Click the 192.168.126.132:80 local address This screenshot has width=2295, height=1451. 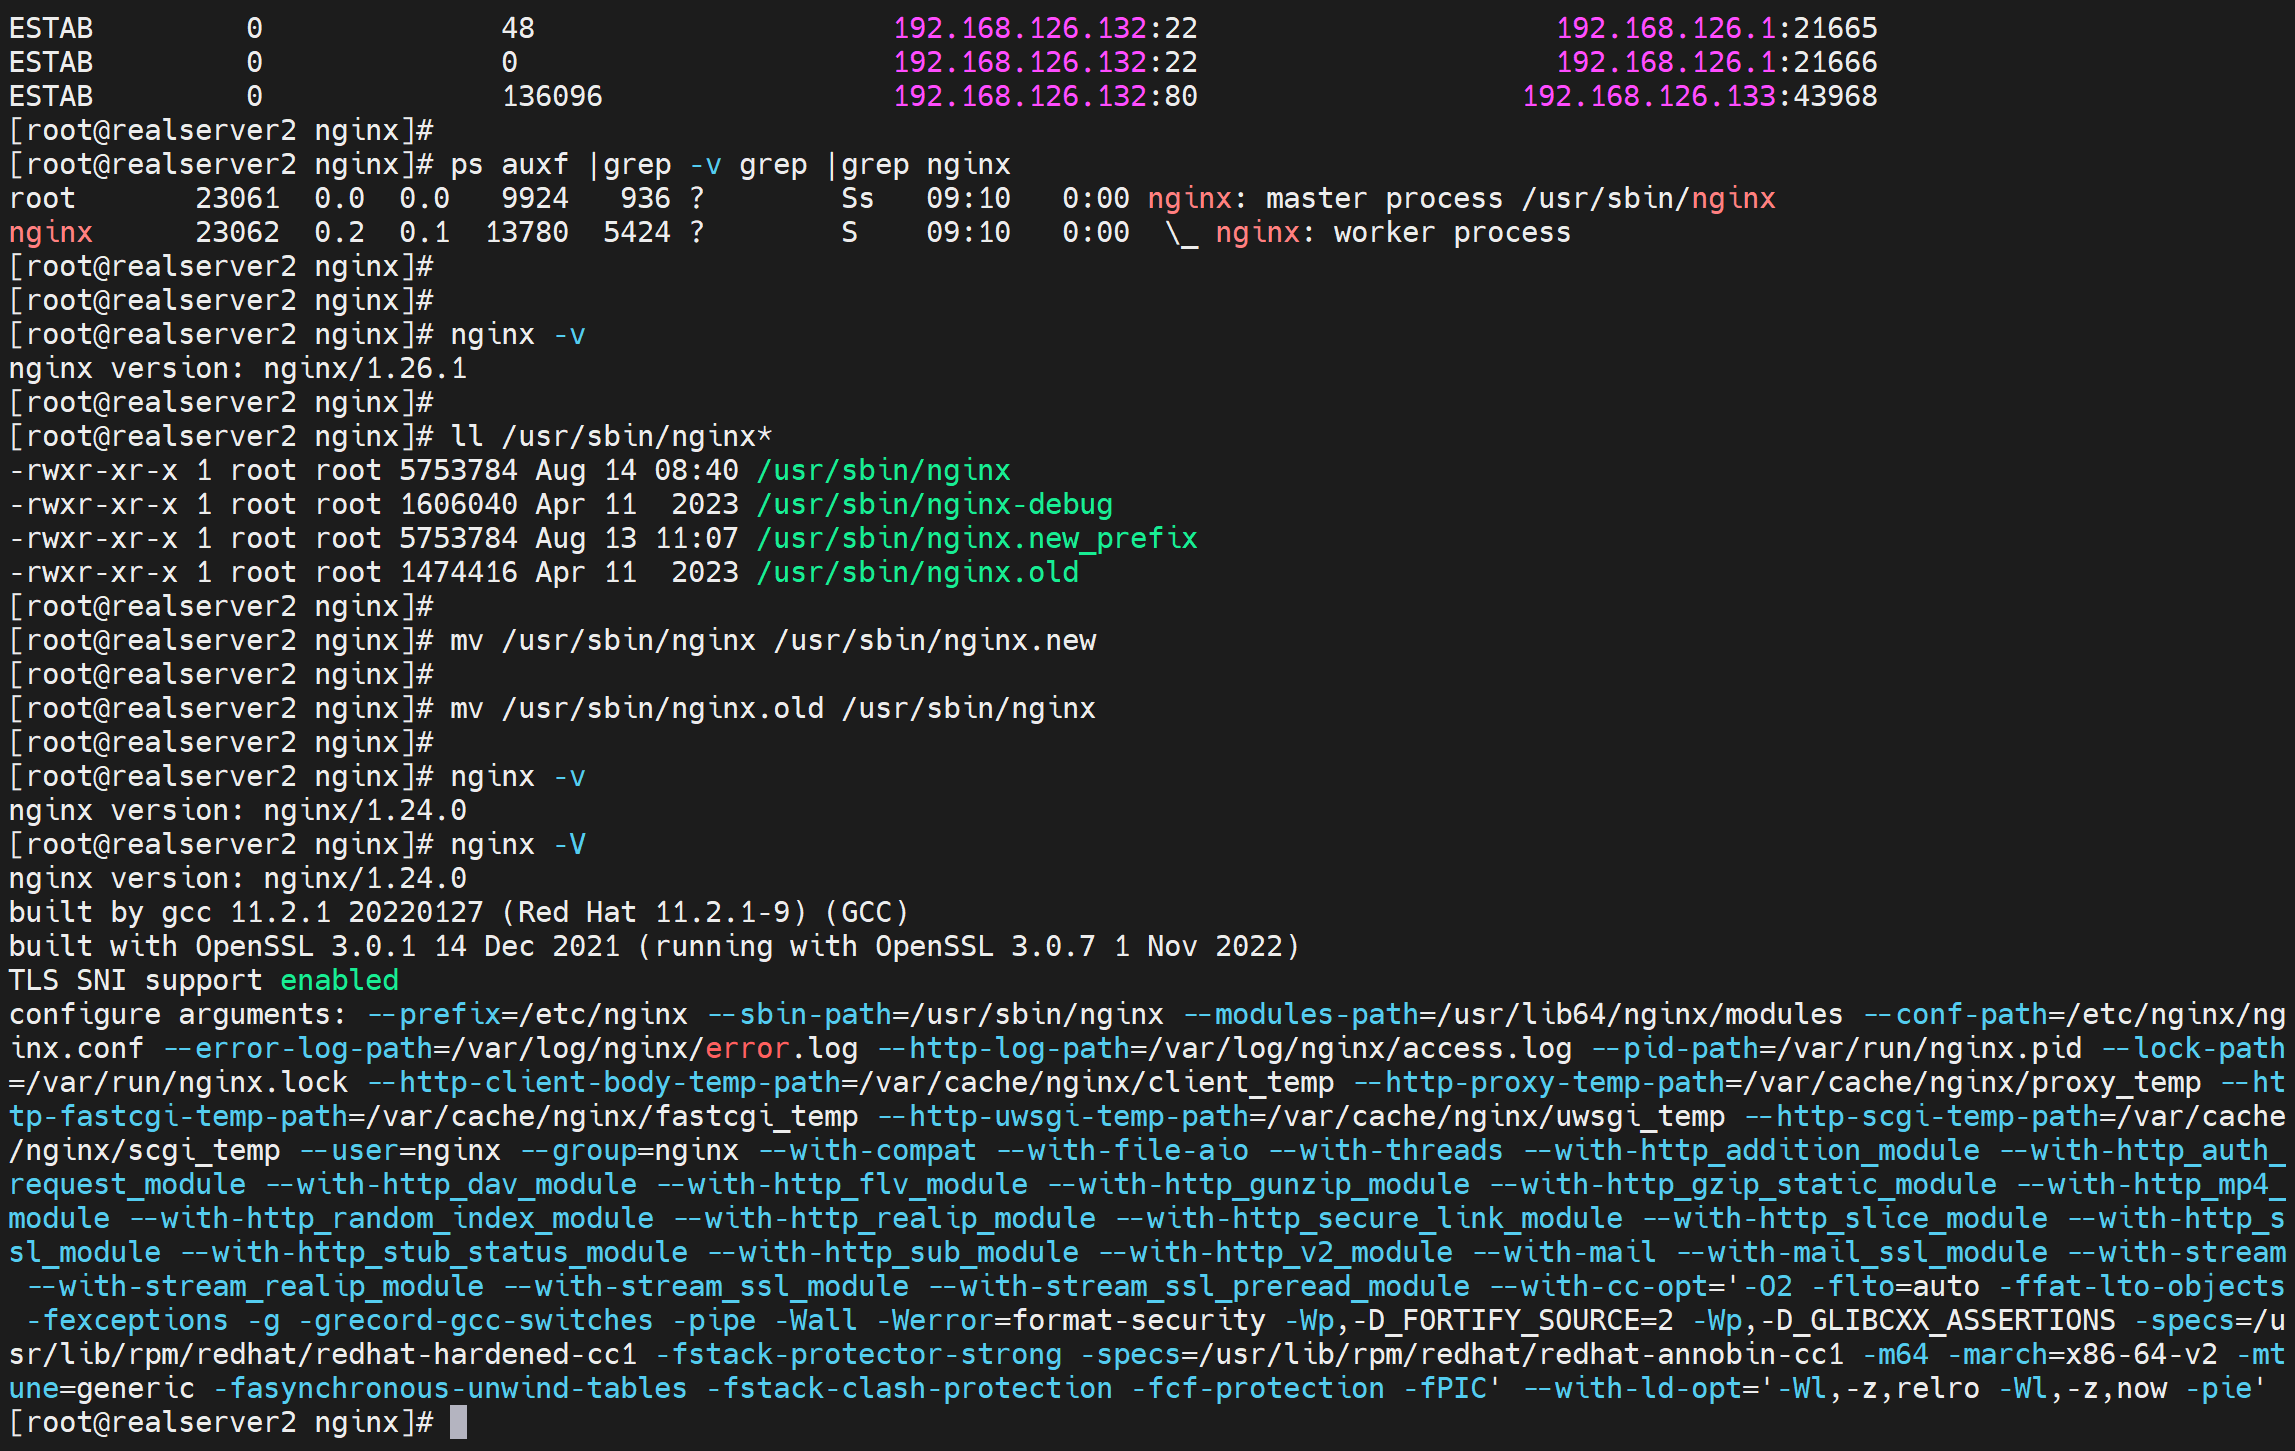(x=1045, y=96)
